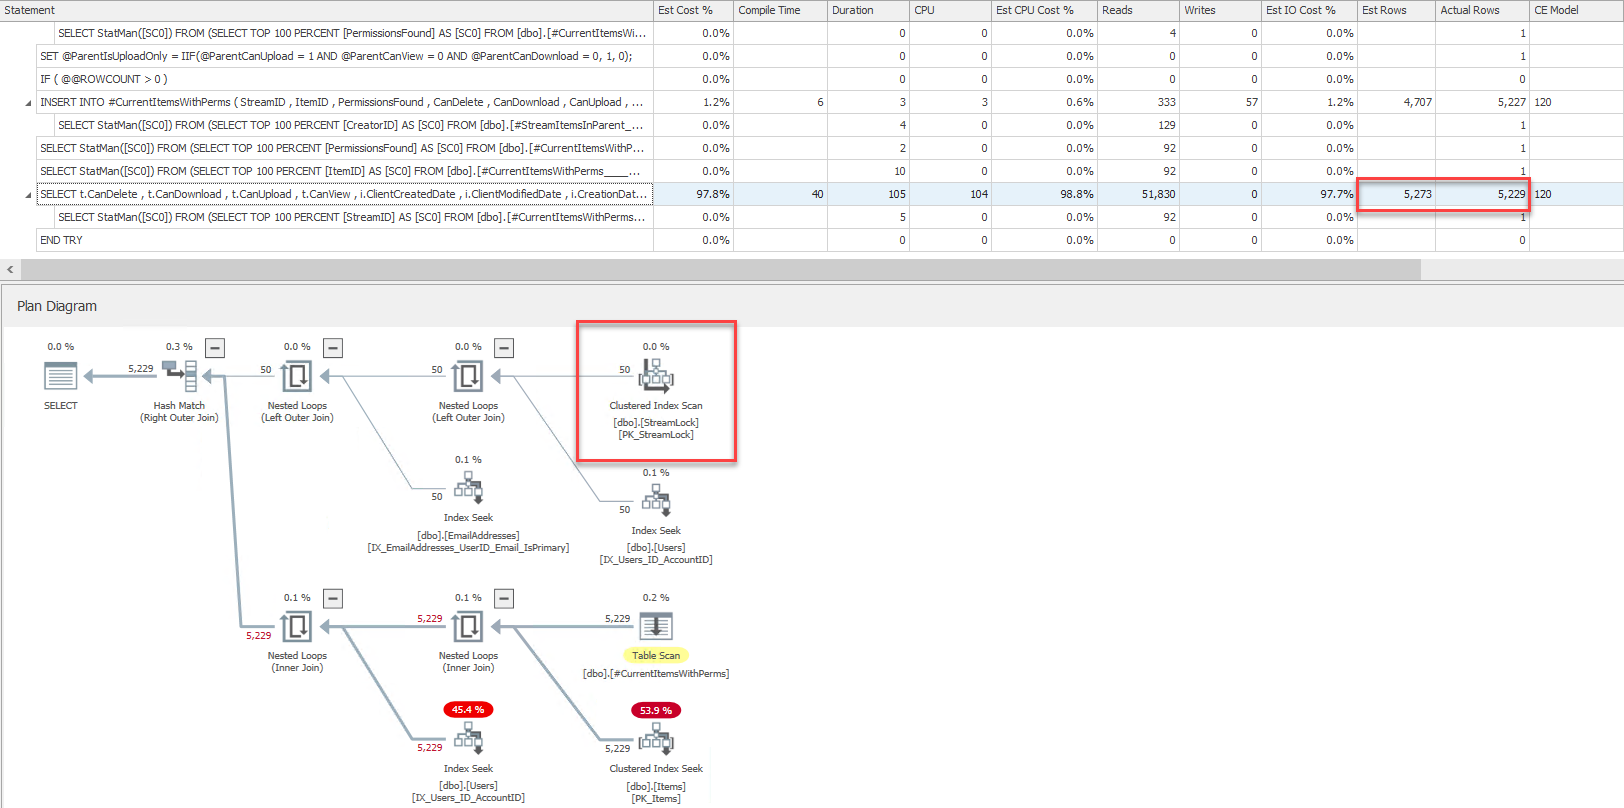Select the SELECT t.CanDelete statement text
This screenshot has height=808, width=1624.
pos(344,194)
